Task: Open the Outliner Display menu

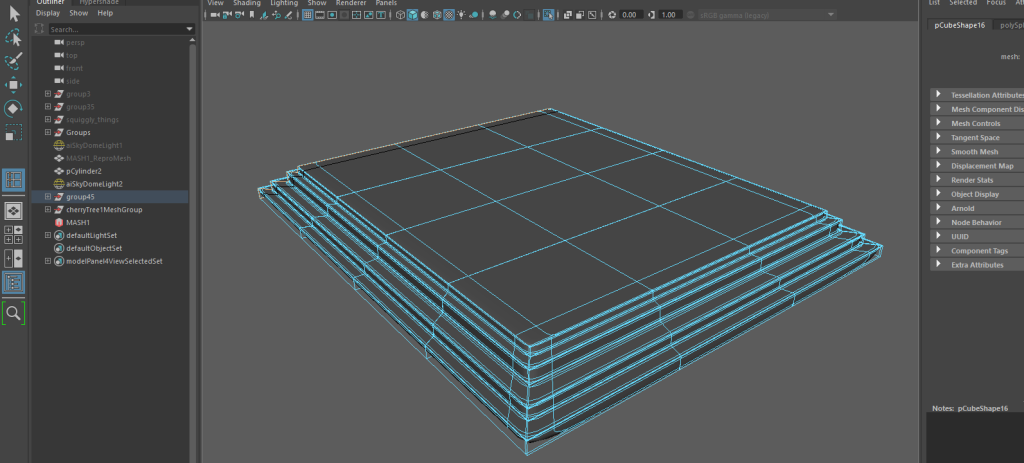Action: [x=48, y=14]
